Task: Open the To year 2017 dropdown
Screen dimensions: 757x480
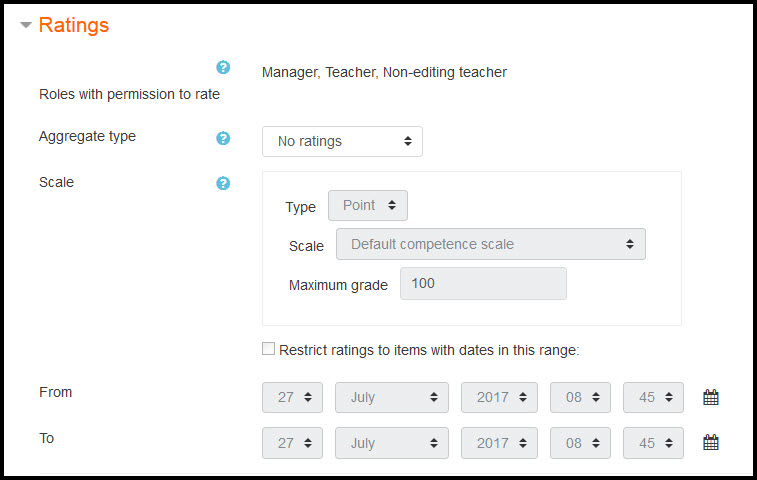Action: 499,443
